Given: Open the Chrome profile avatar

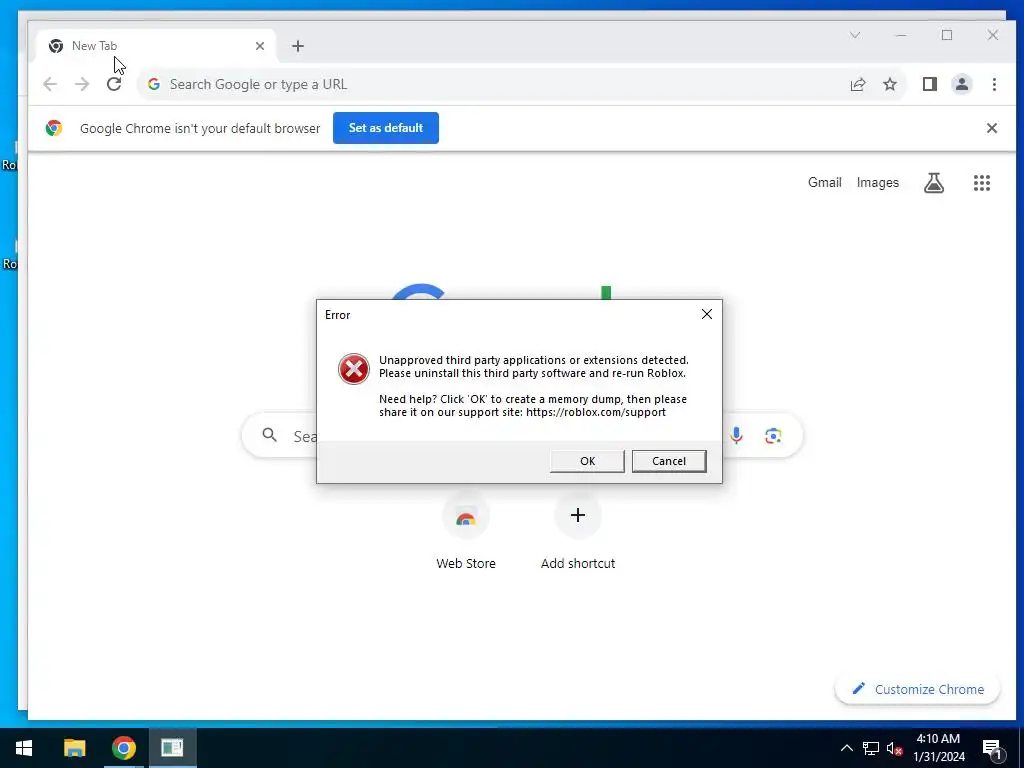Looking at the screenshot, I should click(962, 84).
